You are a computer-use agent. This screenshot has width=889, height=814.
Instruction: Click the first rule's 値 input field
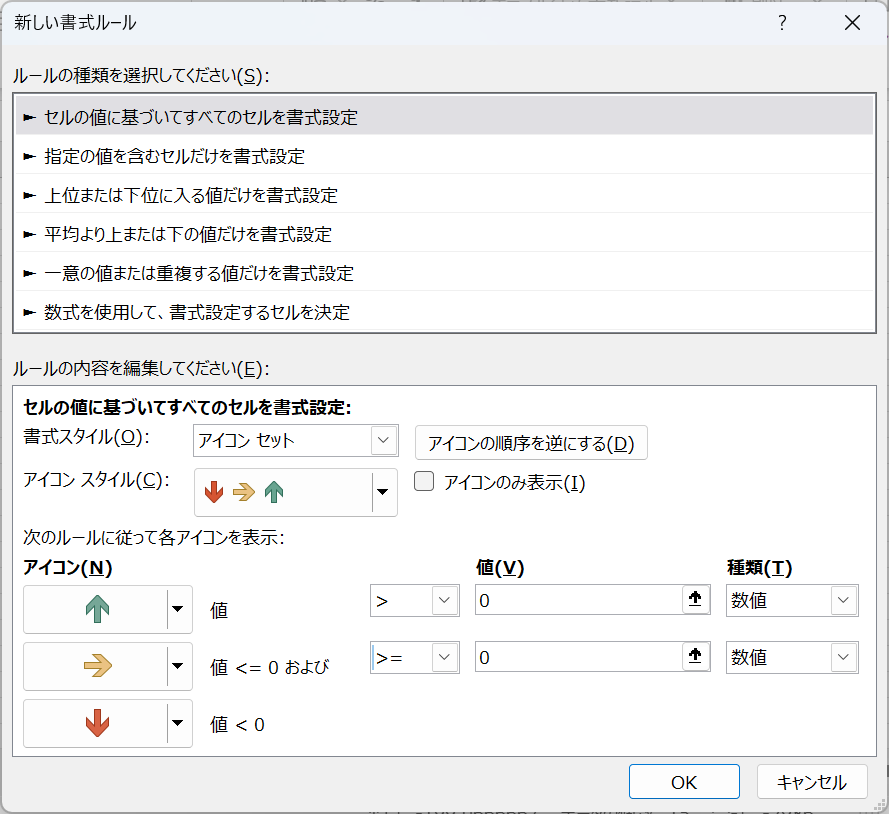tap(578, 600)
